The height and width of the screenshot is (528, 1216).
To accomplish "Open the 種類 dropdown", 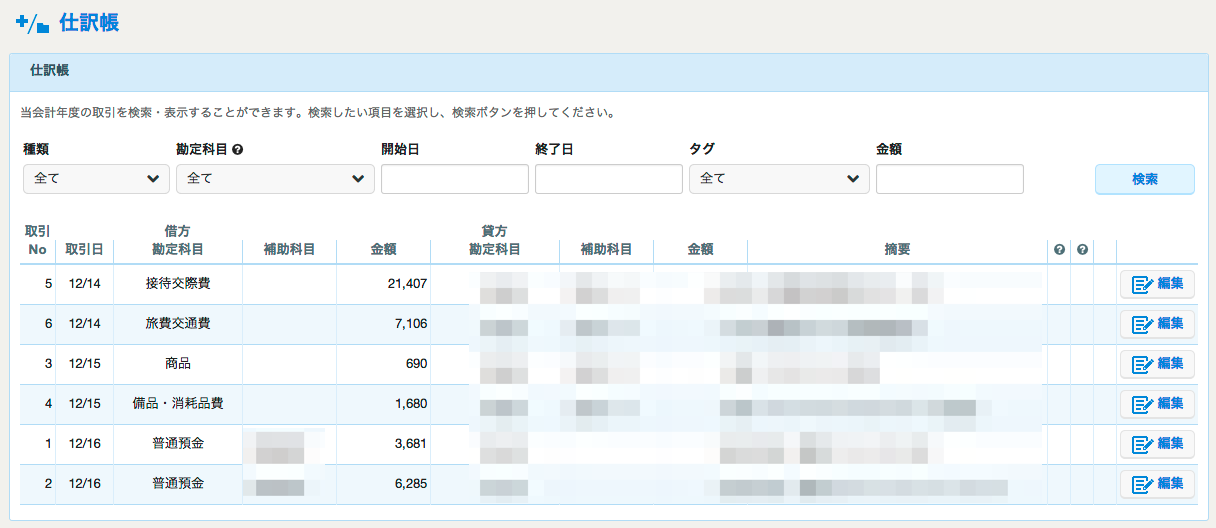I will [97, 179].
